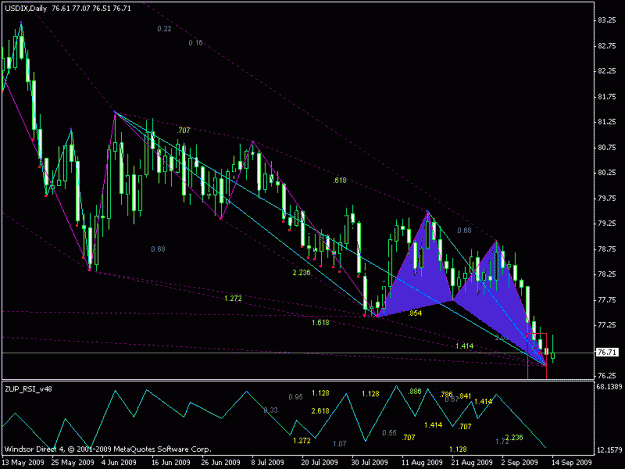The image size is (625, 469).
Task: Click the 80.25 price axis label
Action: [607, 173]
